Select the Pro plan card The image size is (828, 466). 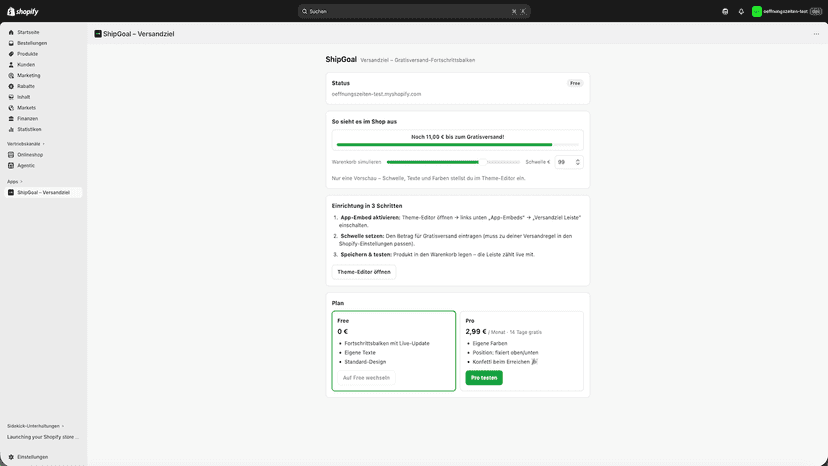[522, 351]
